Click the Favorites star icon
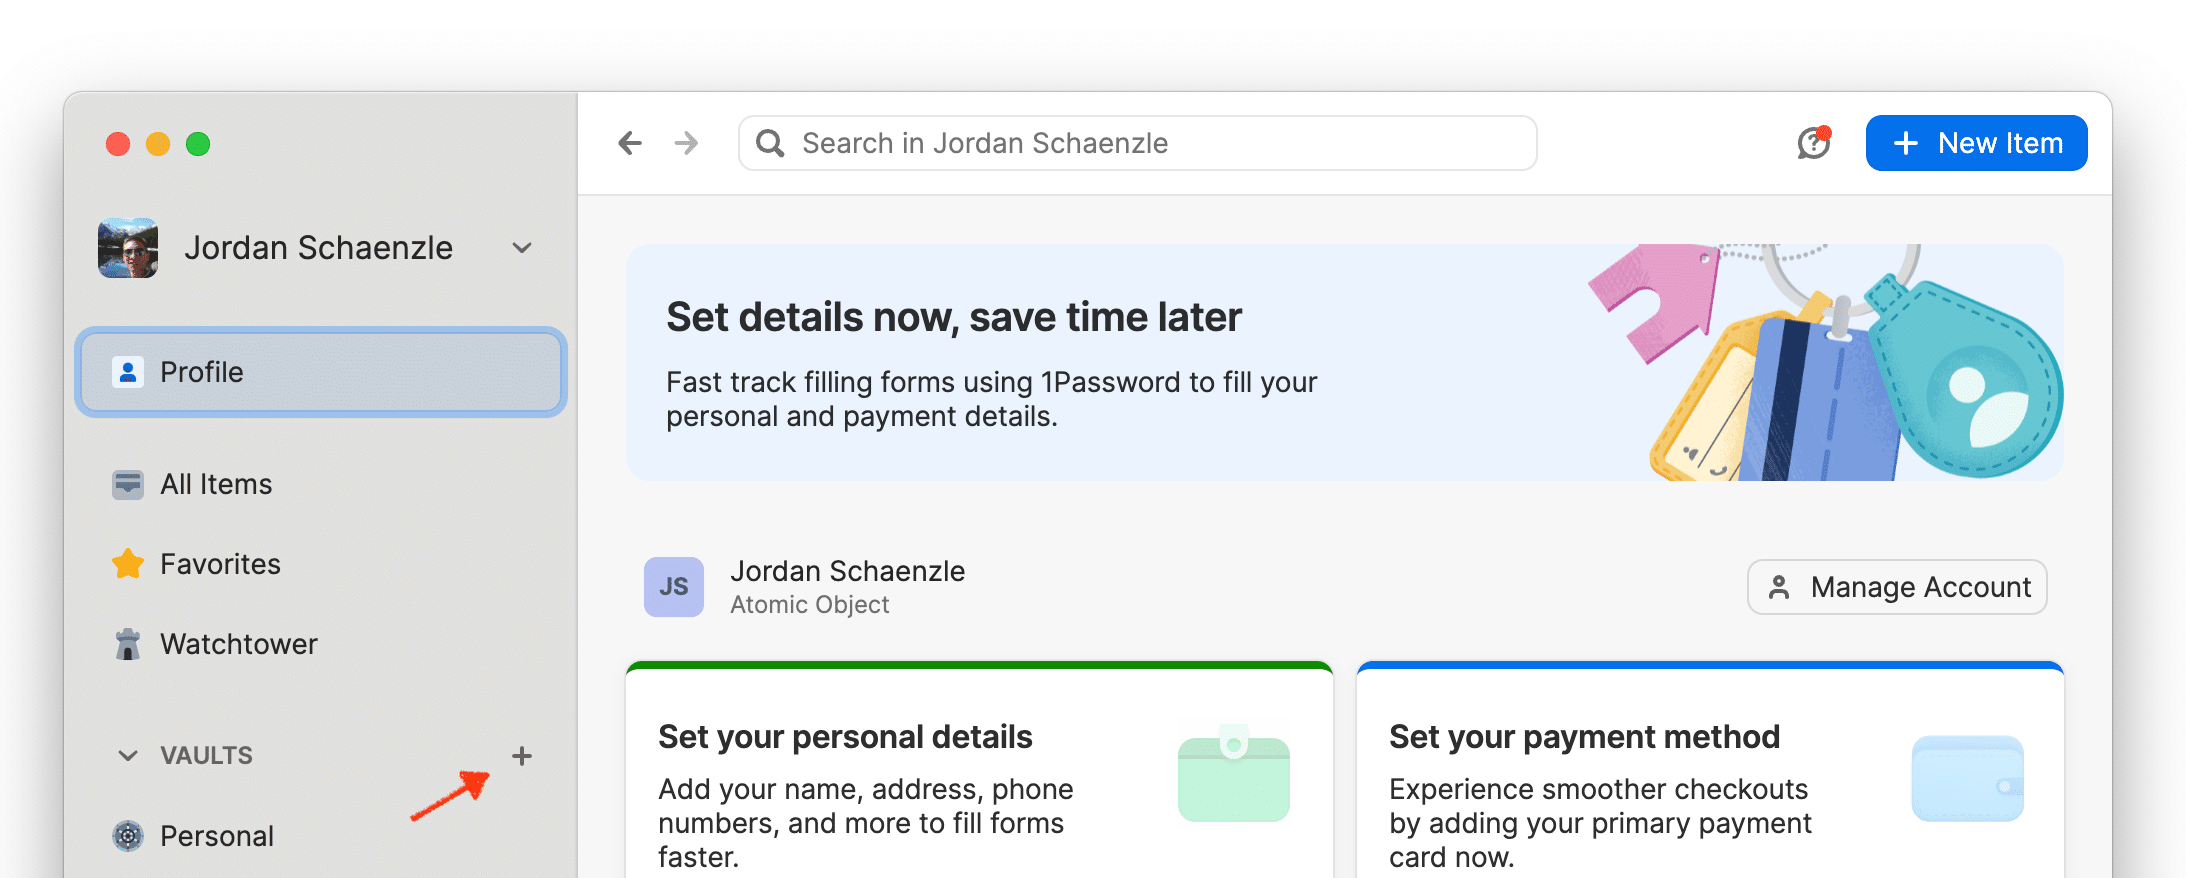This screenshot has width=2186, height=878. point(128,564)
